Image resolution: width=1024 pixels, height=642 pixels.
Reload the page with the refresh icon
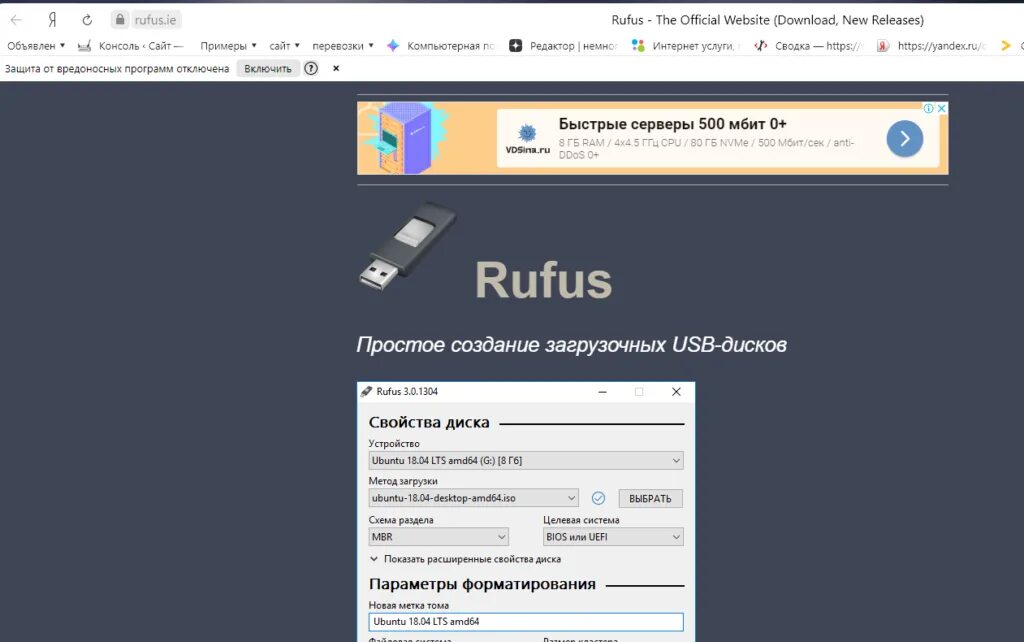[x=87, y=20]
